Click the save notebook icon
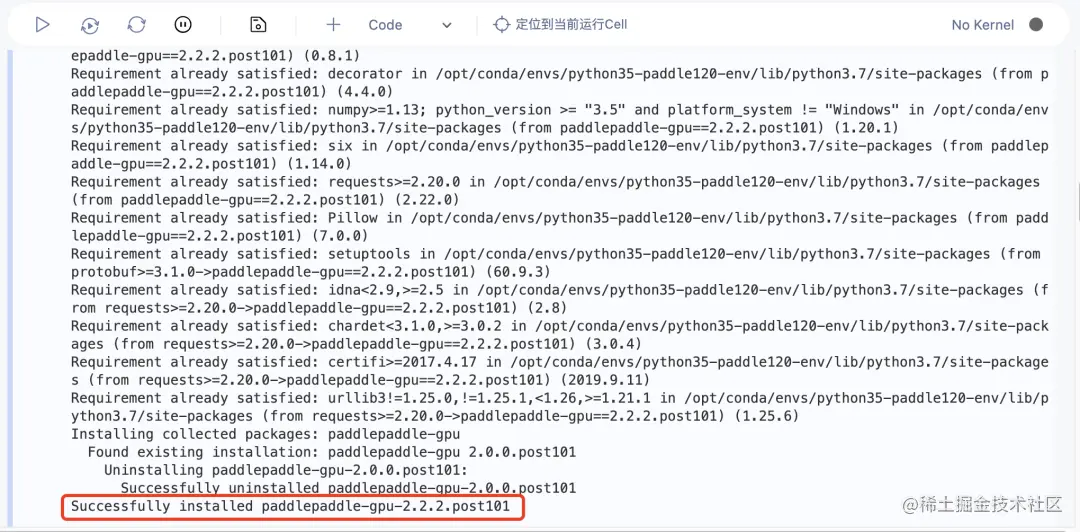Image resolution: width=1080 pixels, height=532 pixels. (x=258, y=25)
